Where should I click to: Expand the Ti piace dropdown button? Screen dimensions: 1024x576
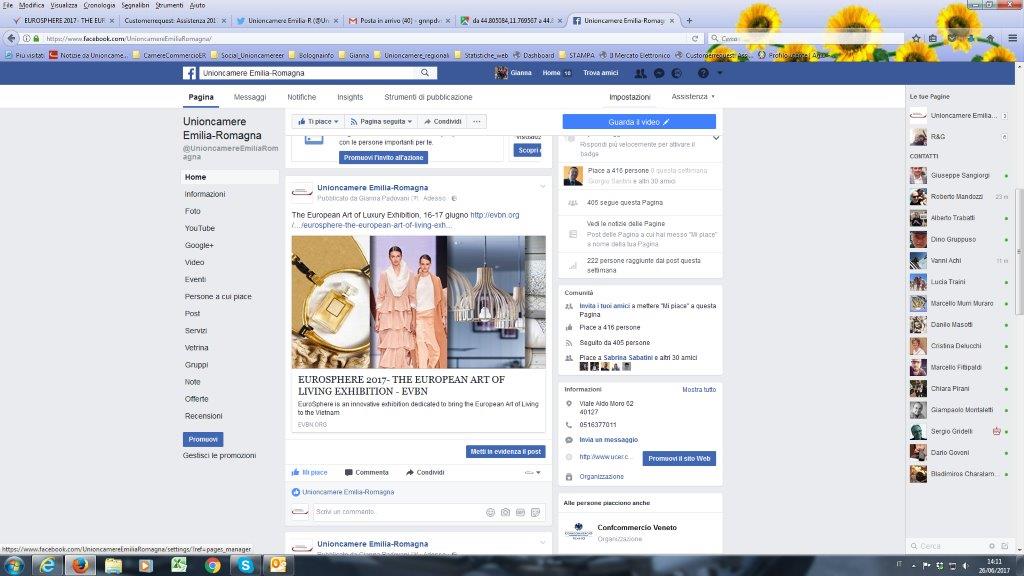point(318,121)
